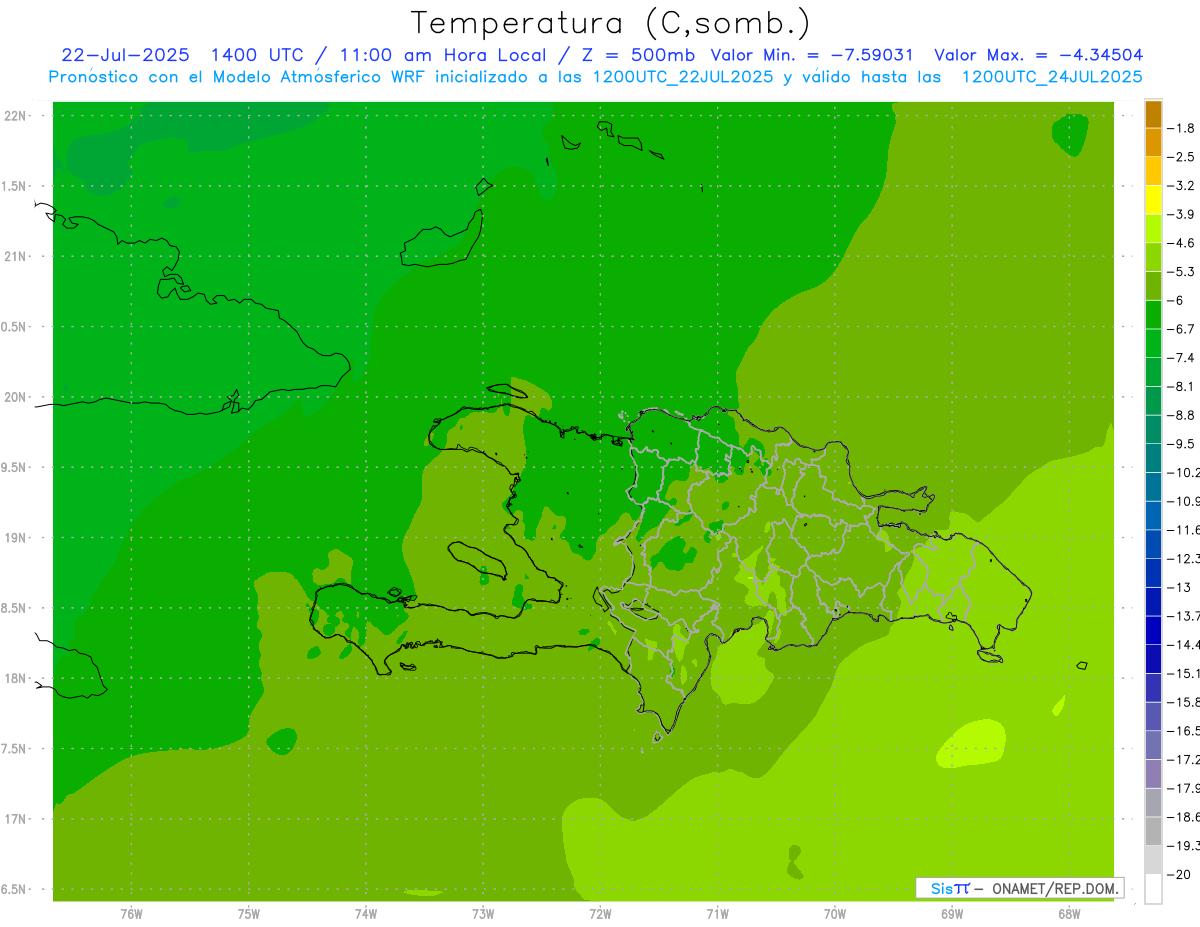Click the '71W' longitude label

(717, 913)
